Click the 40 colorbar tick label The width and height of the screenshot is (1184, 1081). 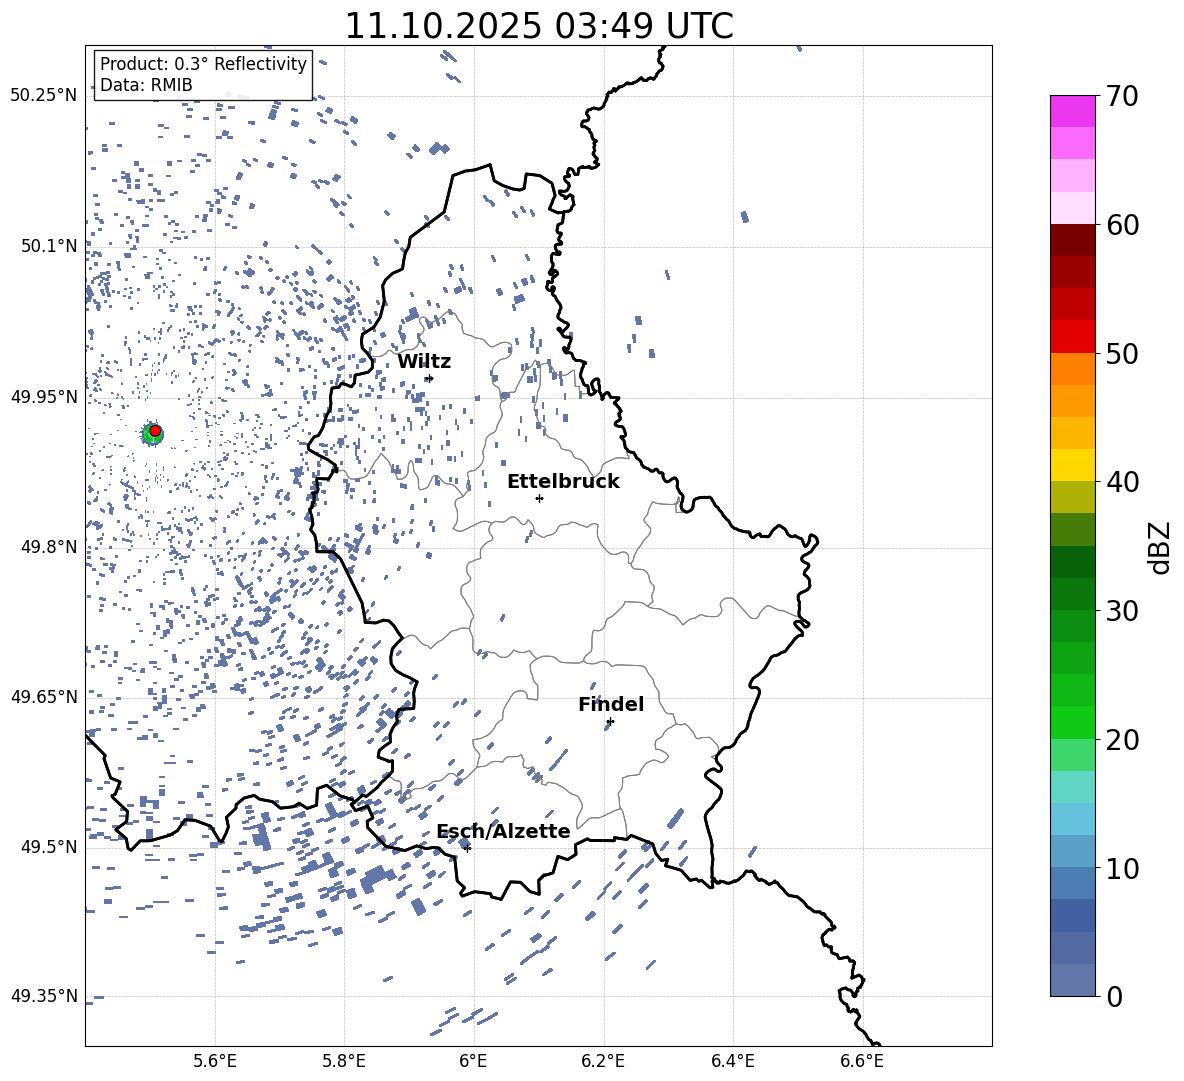click(1122, 482)
